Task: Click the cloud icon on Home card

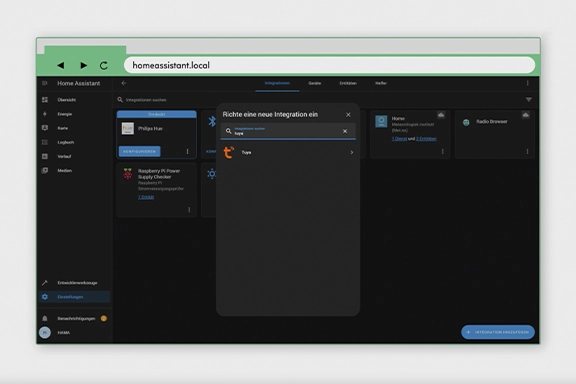Action: (x=441, y=115)
